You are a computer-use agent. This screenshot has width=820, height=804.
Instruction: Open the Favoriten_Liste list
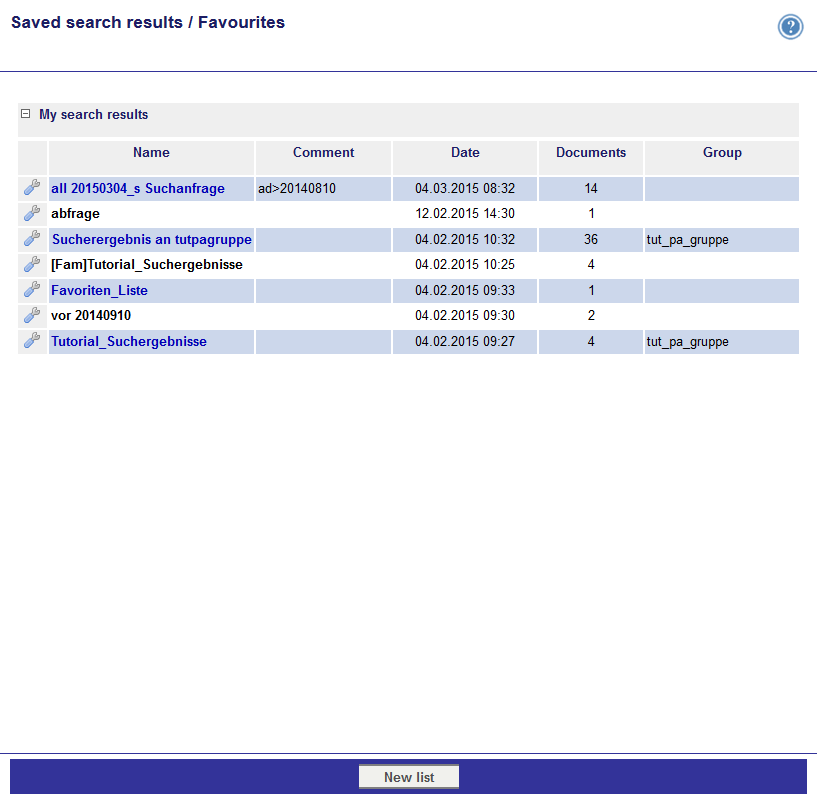coord(99,290)
